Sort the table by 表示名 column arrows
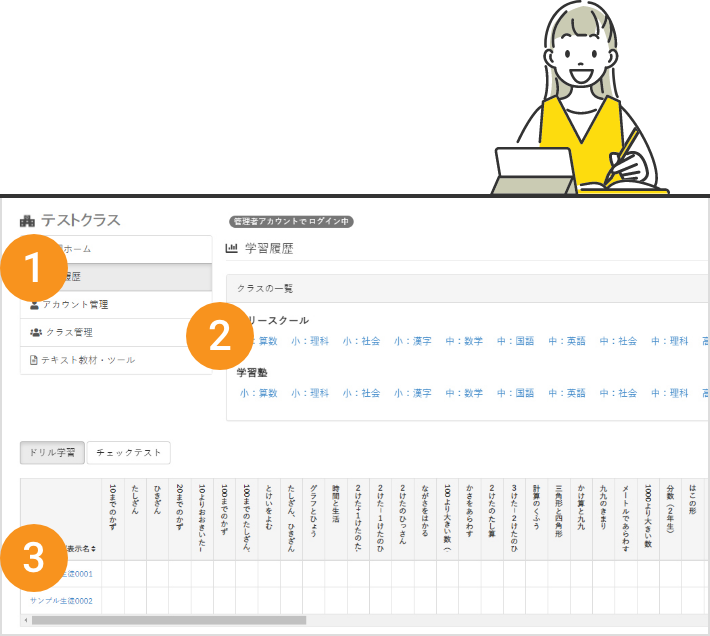Screen dimensions: 710x636 (x=94, y=549)
